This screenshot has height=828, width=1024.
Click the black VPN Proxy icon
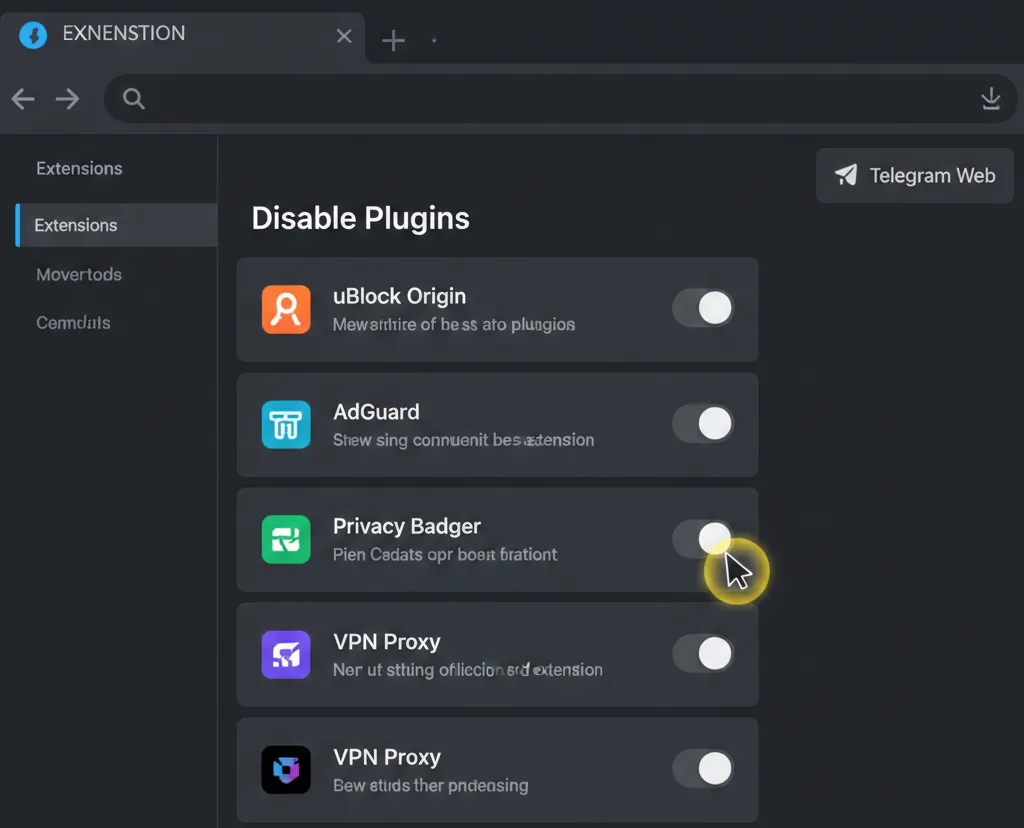(x=286, y=769)
